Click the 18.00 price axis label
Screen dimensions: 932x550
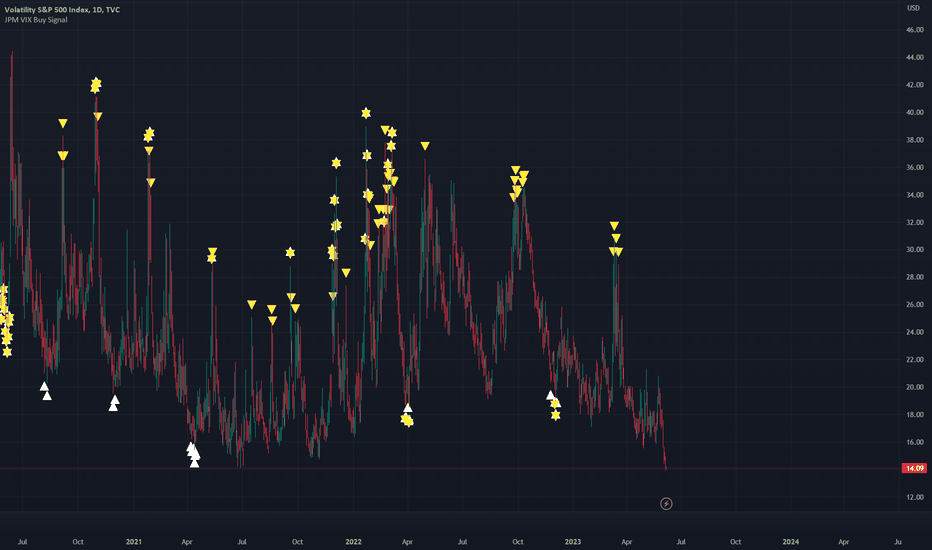pos(915,415)
